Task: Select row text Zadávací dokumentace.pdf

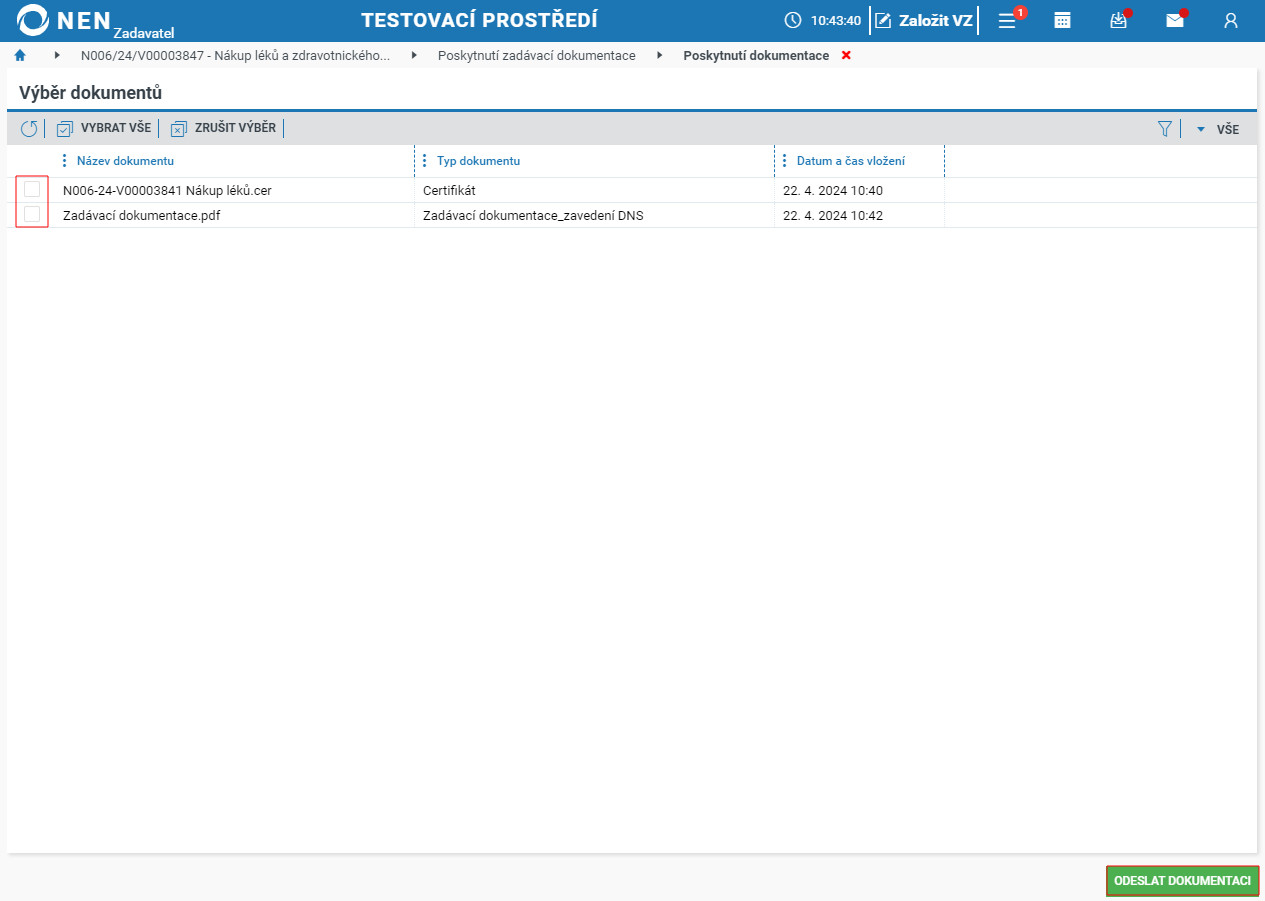Action: (142, 215)
